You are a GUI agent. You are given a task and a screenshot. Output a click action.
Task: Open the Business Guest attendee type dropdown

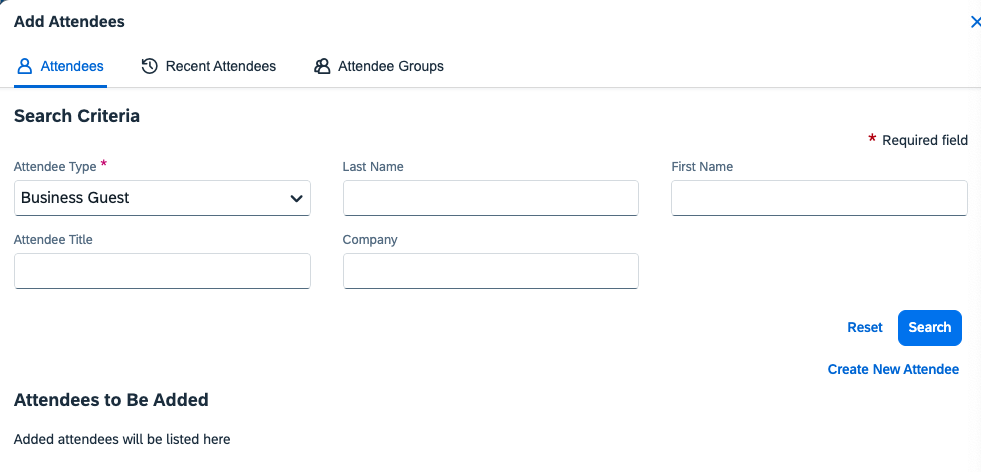[162, 198]
